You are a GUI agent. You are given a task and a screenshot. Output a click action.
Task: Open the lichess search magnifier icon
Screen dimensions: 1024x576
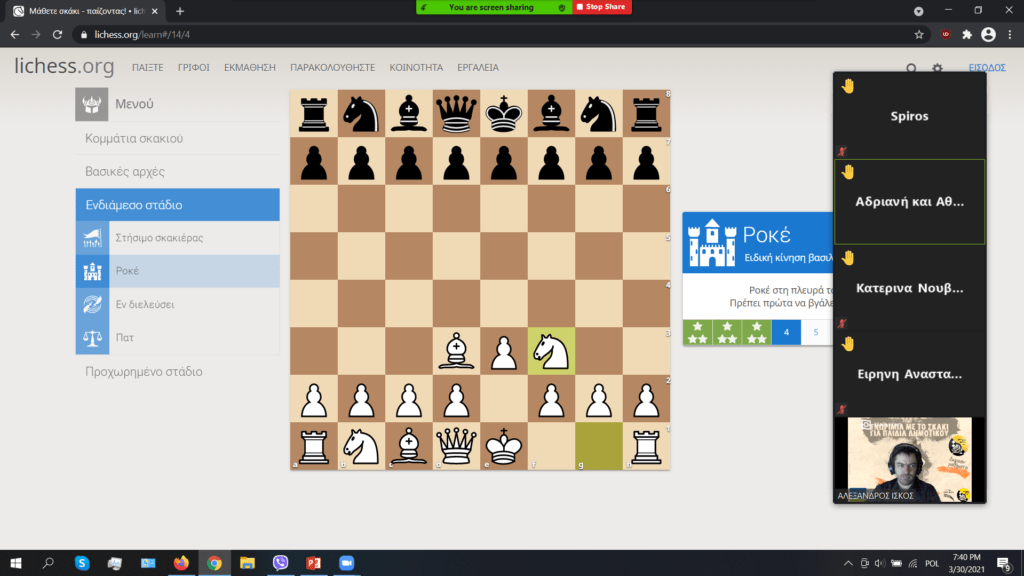tap(911, 68)
